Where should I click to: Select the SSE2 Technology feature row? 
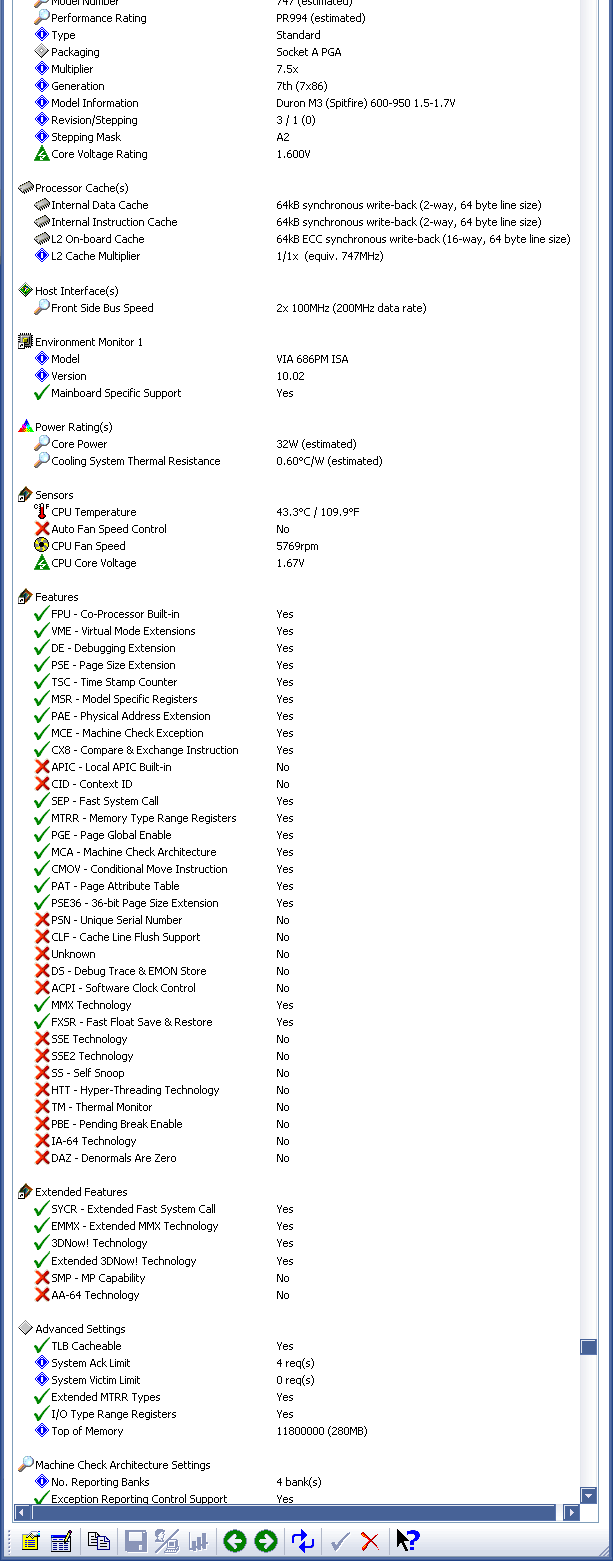tap(92, 1056)
